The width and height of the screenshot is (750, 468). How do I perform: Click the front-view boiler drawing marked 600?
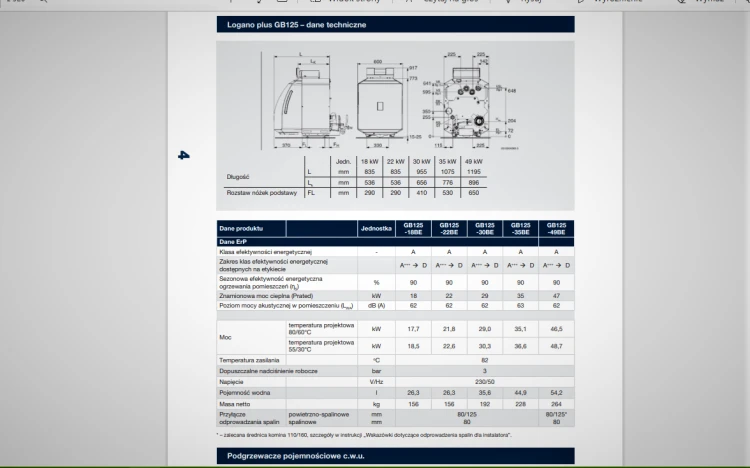tap(385, 100)
